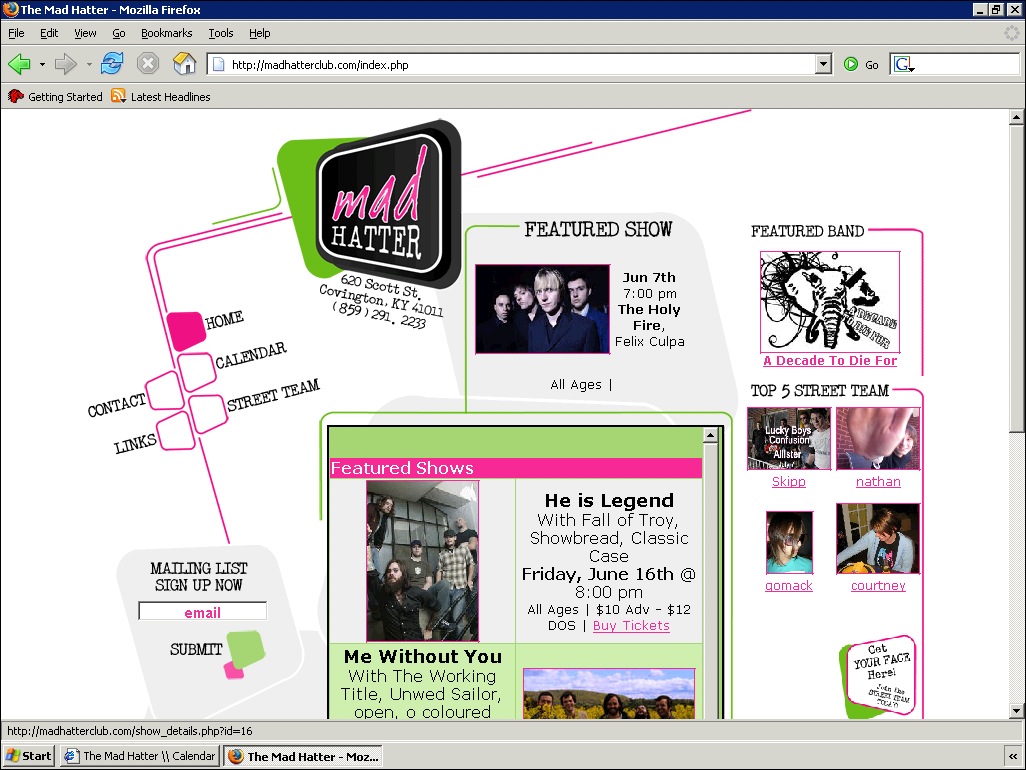Click the elephant featured band image

[x=830, y=302]
